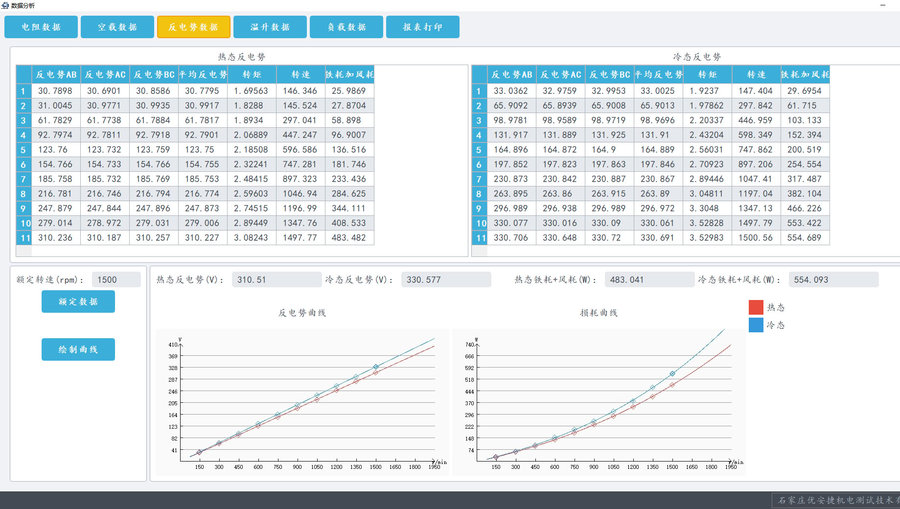Click the red 热态 legend swatch
This screenshot has width=900, height=509.
[x=756, y=307]
